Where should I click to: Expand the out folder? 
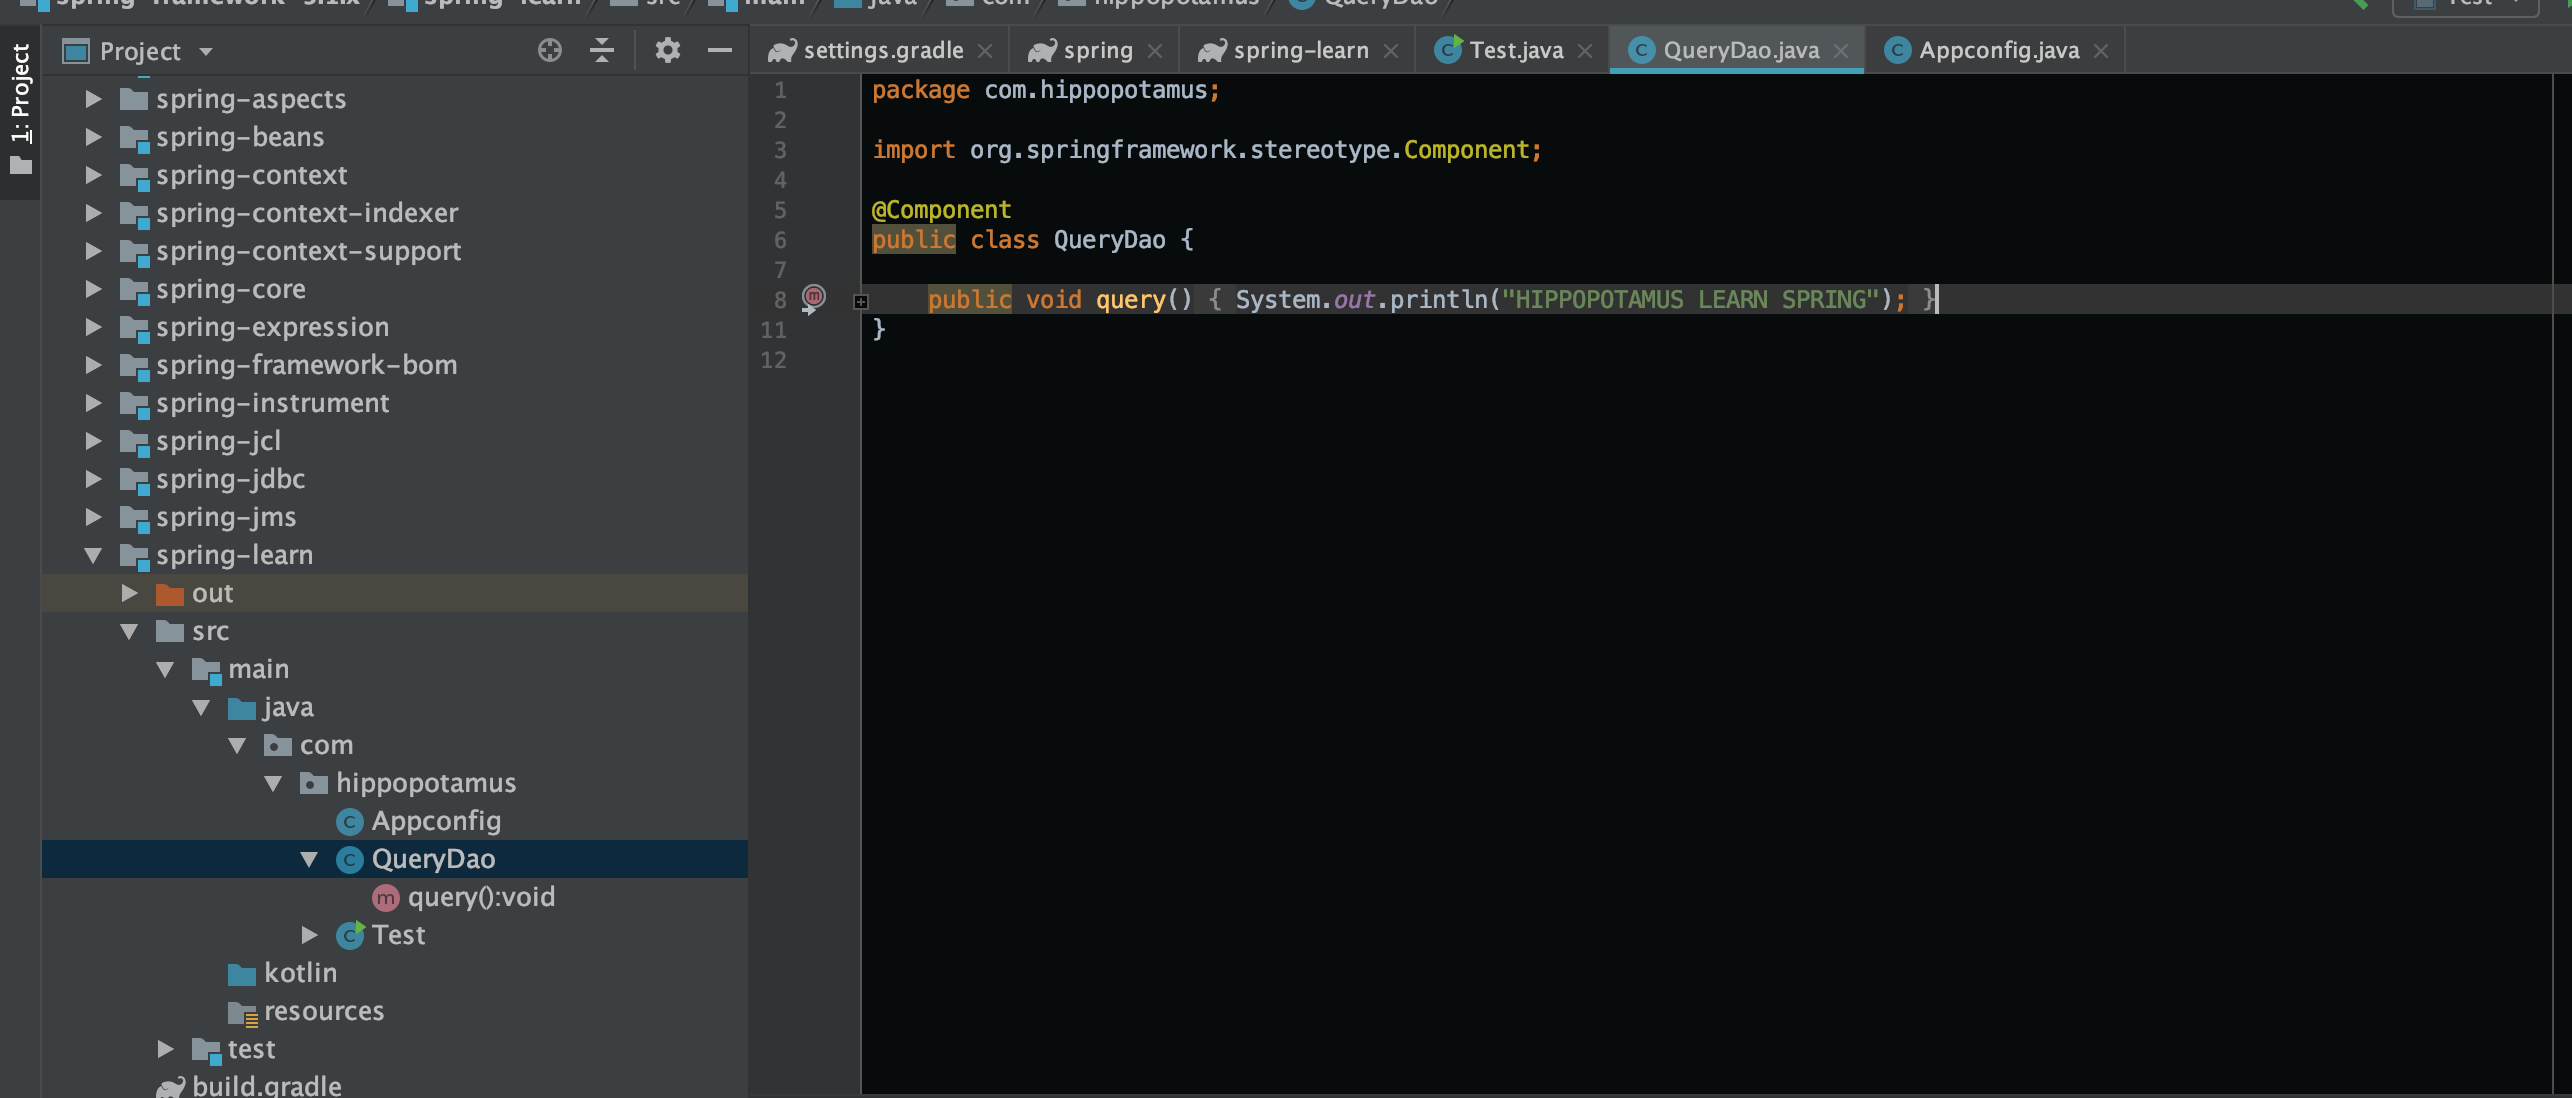[x=129, y=593]
